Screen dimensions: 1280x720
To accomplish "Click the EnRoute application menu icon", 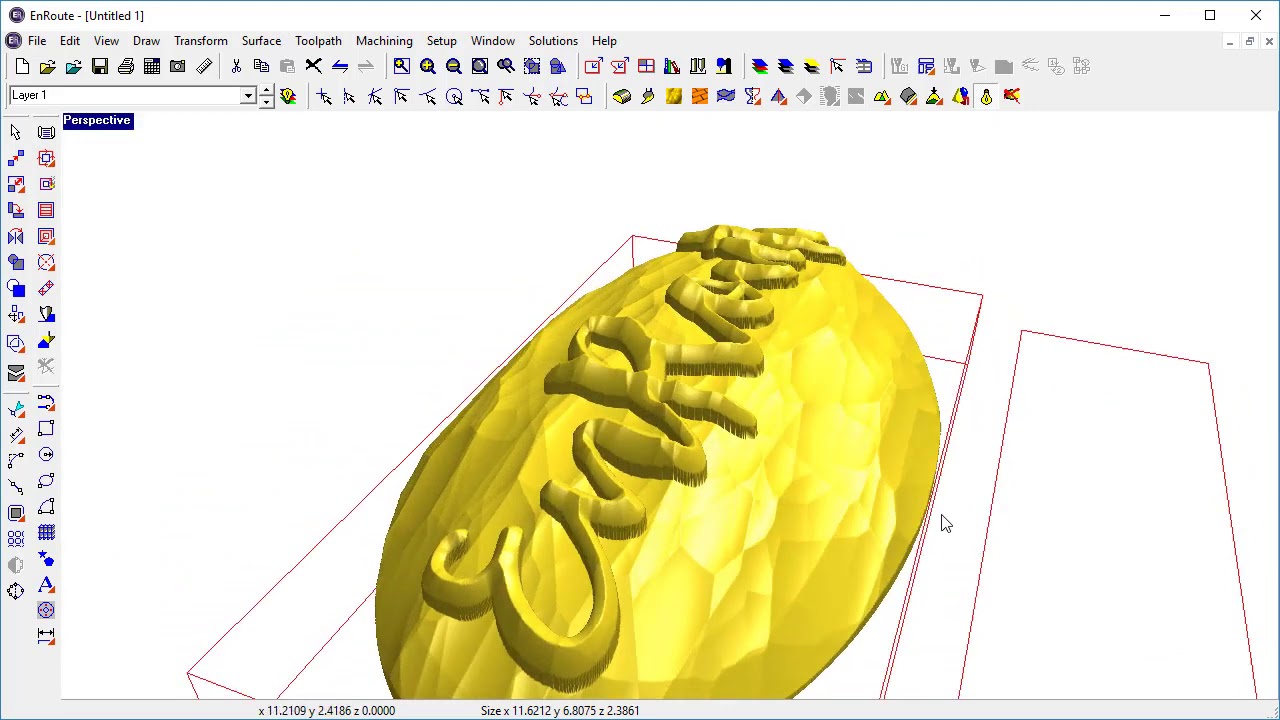I will [12, 41].
